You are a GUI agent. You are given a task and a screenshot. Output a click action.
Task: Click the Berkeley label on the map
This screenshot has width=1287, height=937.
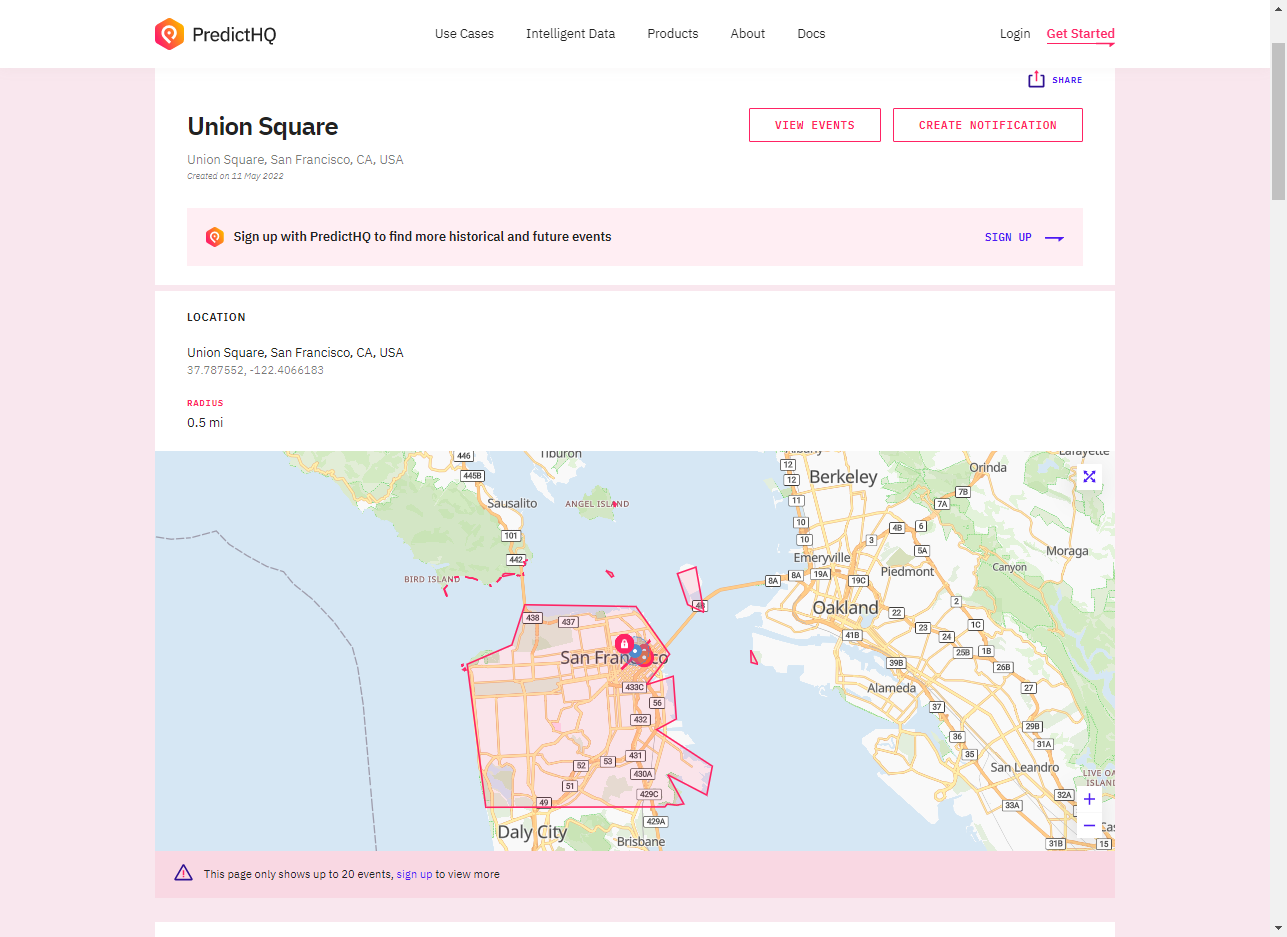coord(843,477)
